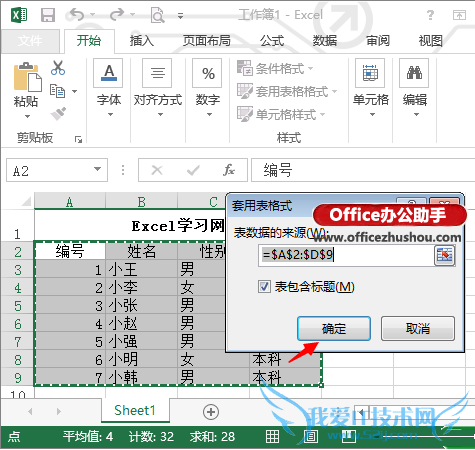Open the 单元格 group

tap(371, 88)
